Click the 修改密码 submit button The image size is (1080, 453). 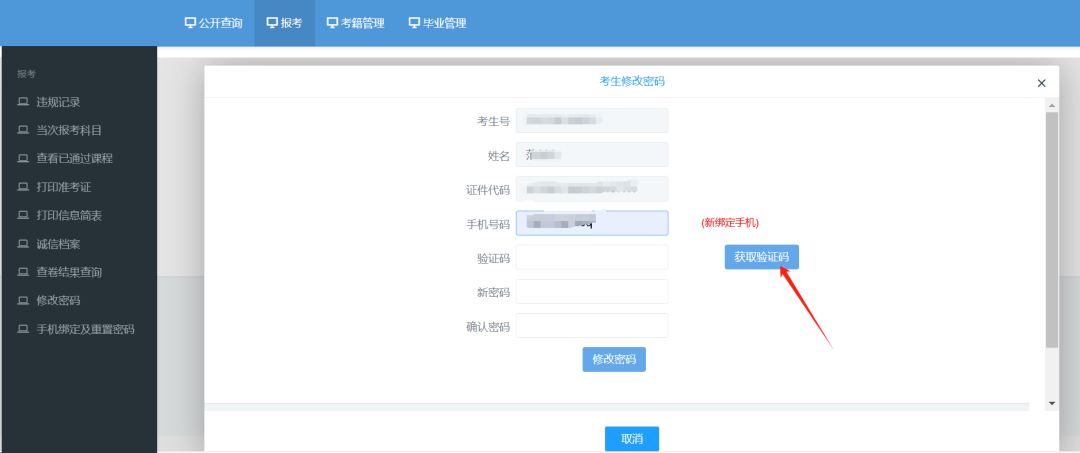click(x=614, y=359)
